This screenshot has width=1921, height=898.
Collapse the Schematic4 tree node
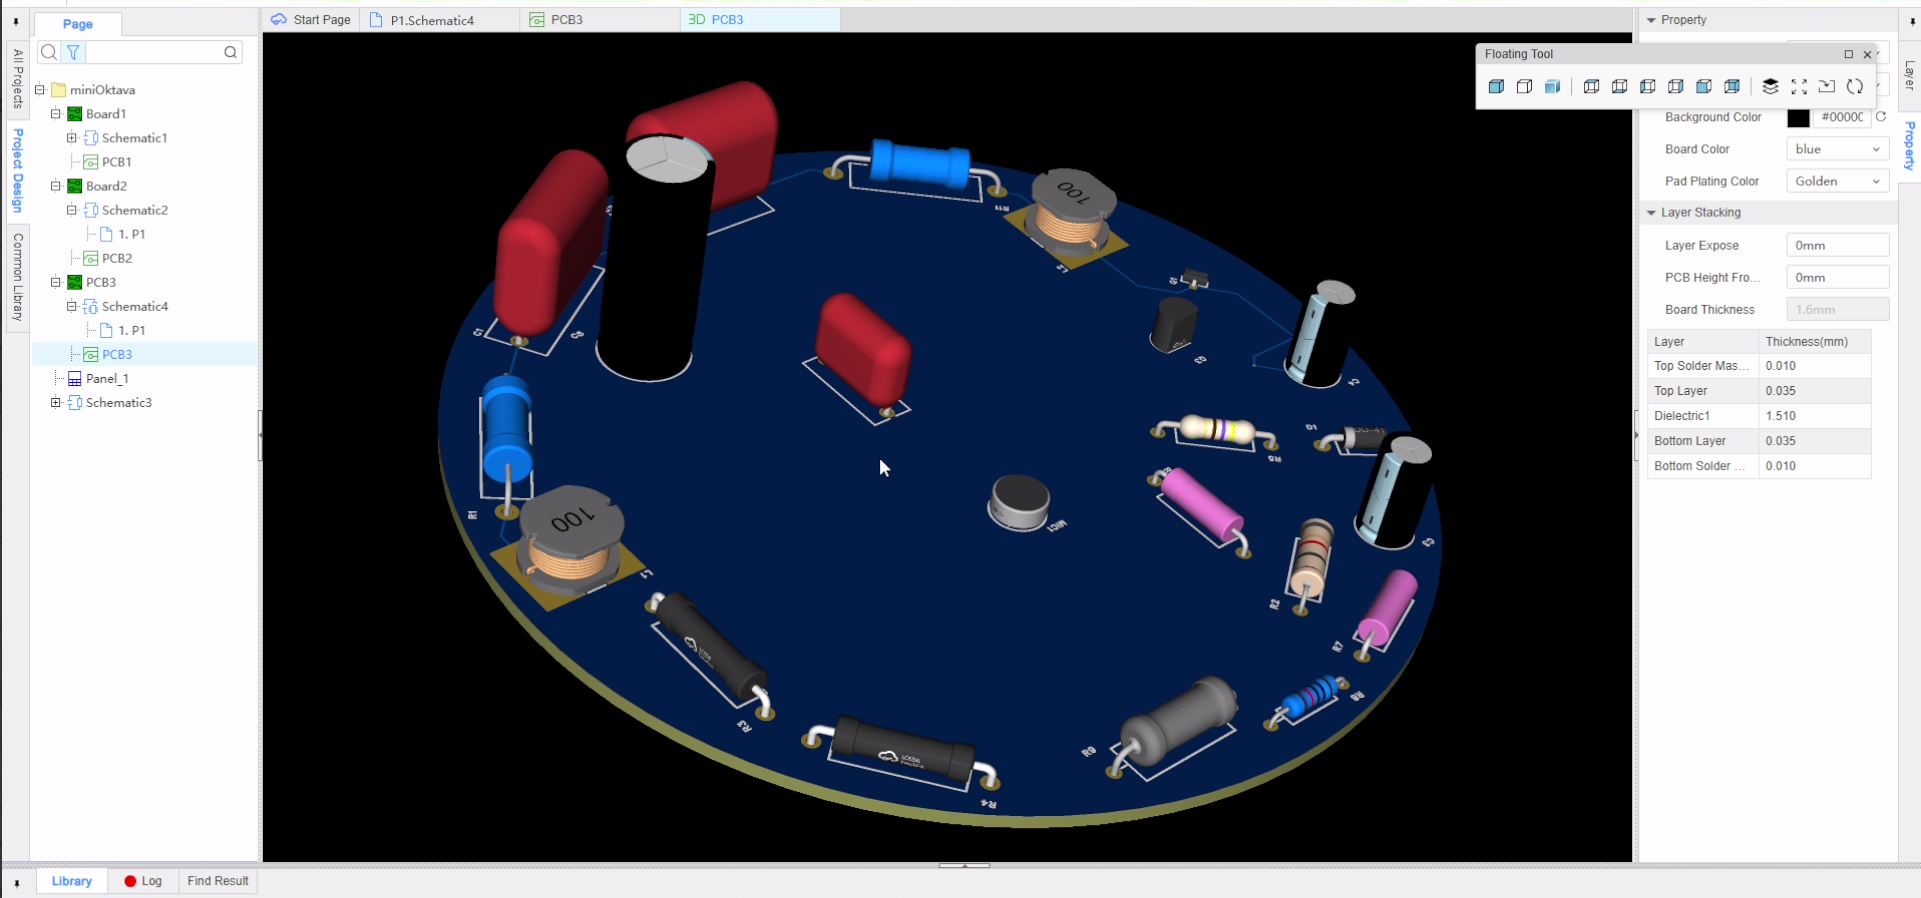tap(72, 306)
